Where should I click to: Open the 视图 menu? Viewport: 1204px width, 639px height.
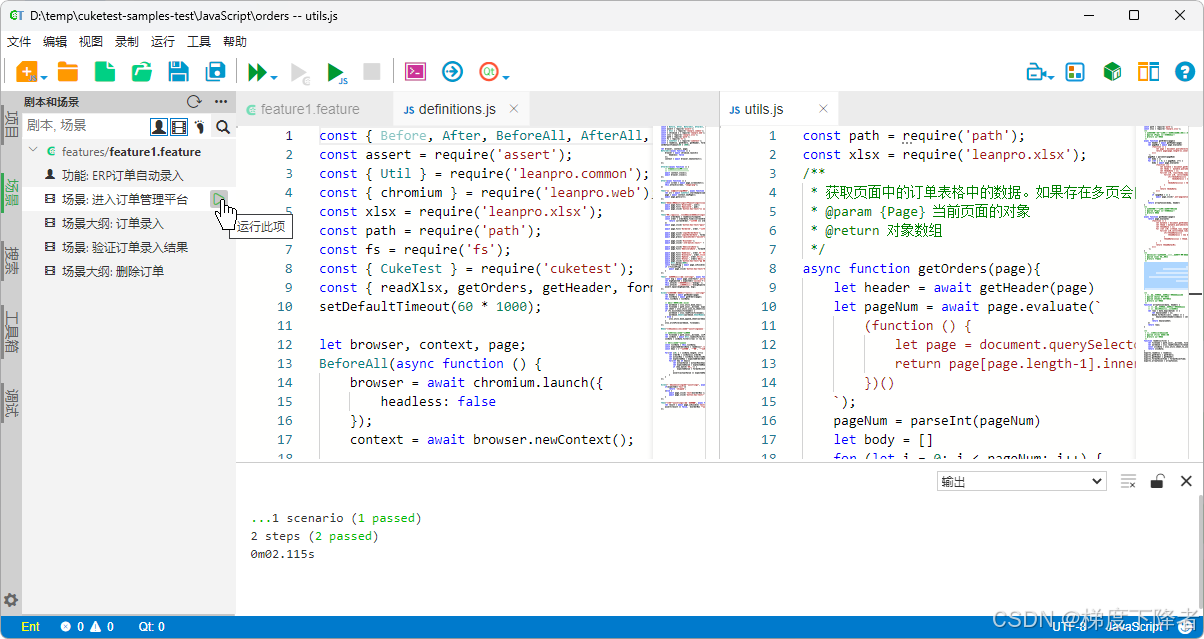coord(91,42)
